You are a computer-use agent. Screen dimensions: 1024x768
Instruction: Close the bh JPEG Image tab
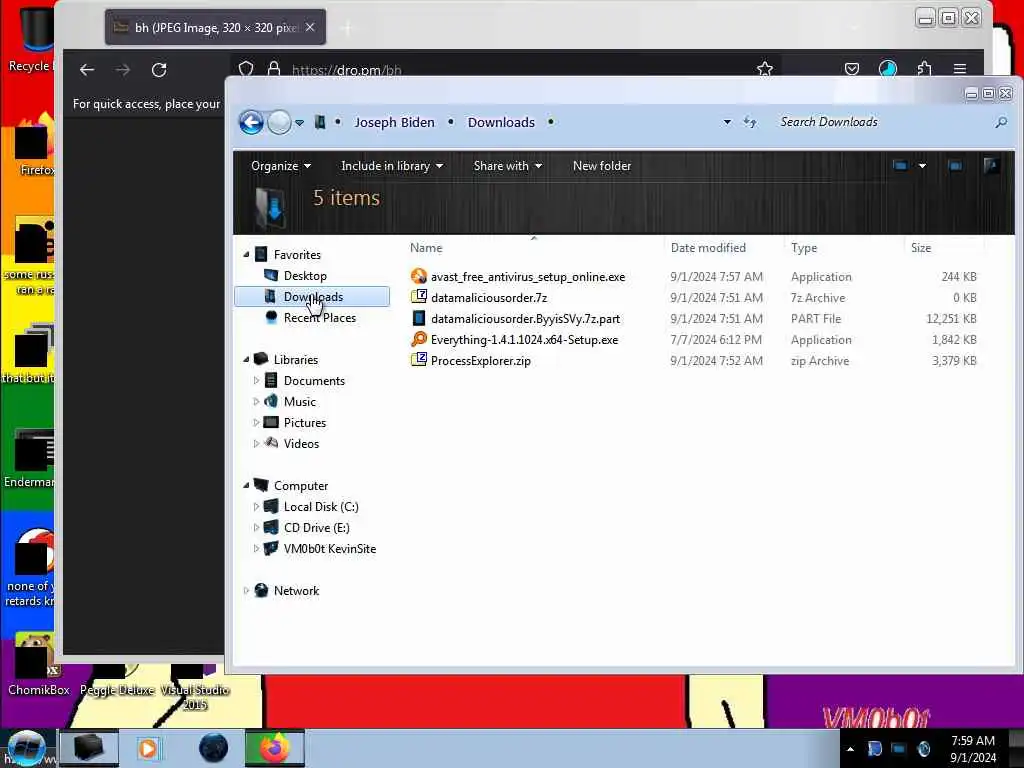coord(310,27)
